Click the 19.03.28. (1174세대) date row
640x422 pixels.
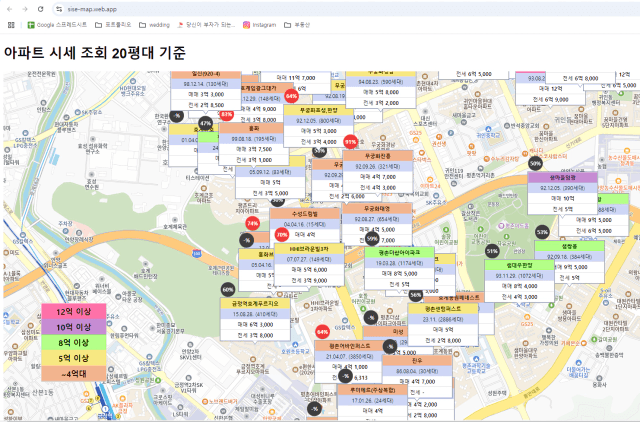[399, 263]
